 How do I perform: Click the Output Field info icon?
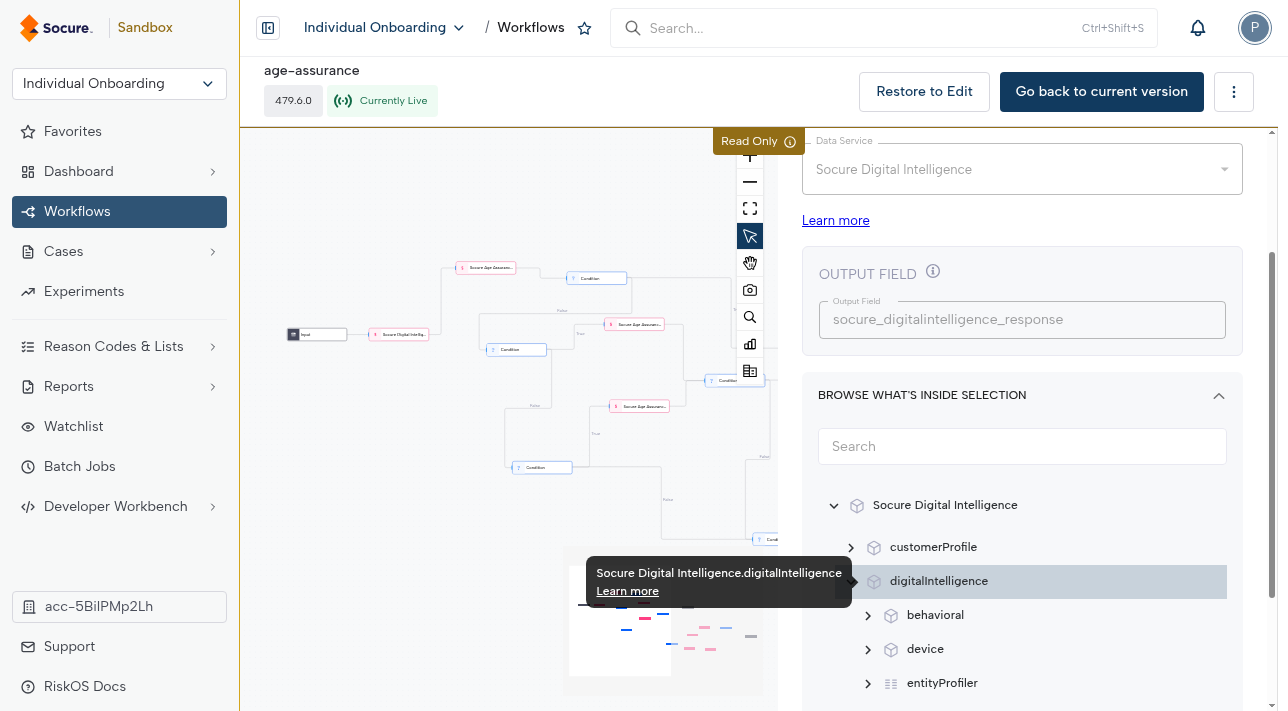tap(933, 272)
